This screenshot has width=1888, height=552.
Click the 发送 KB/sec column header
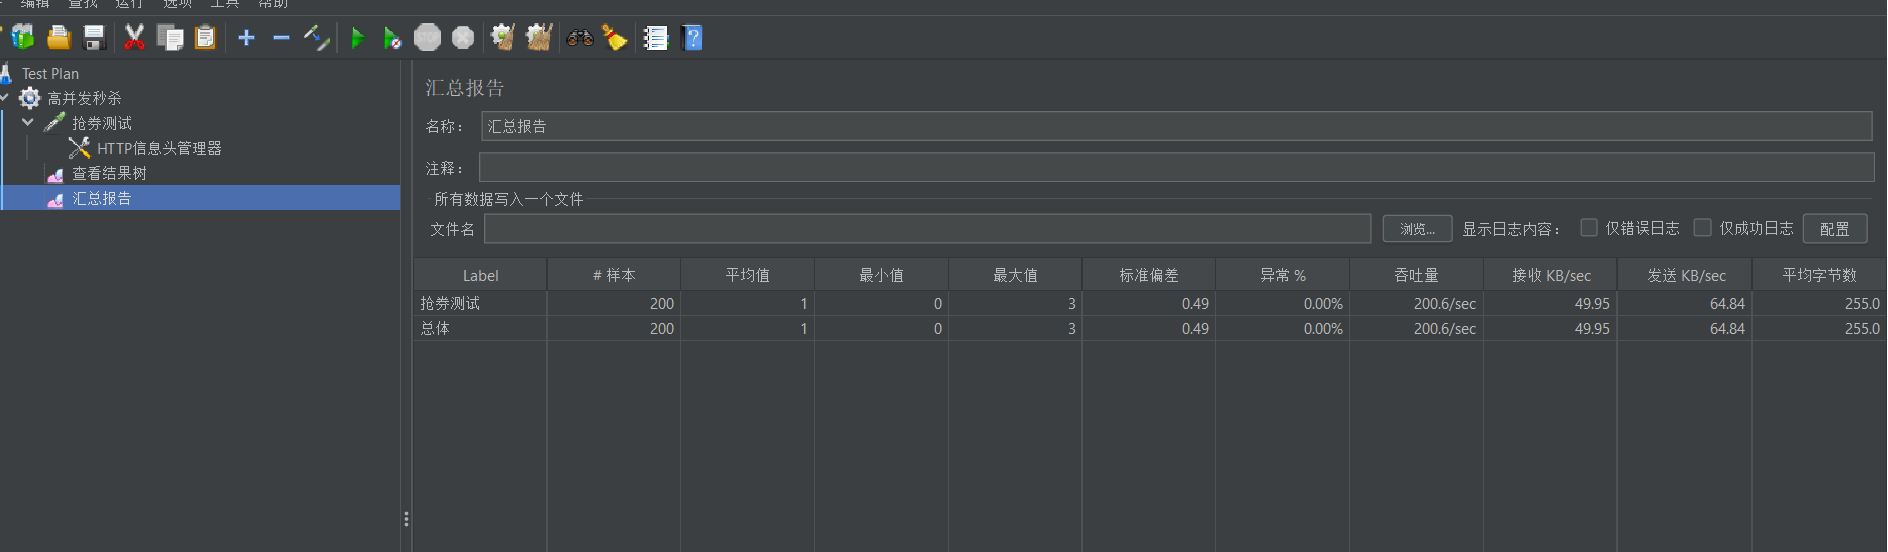tap(1686, 275)
